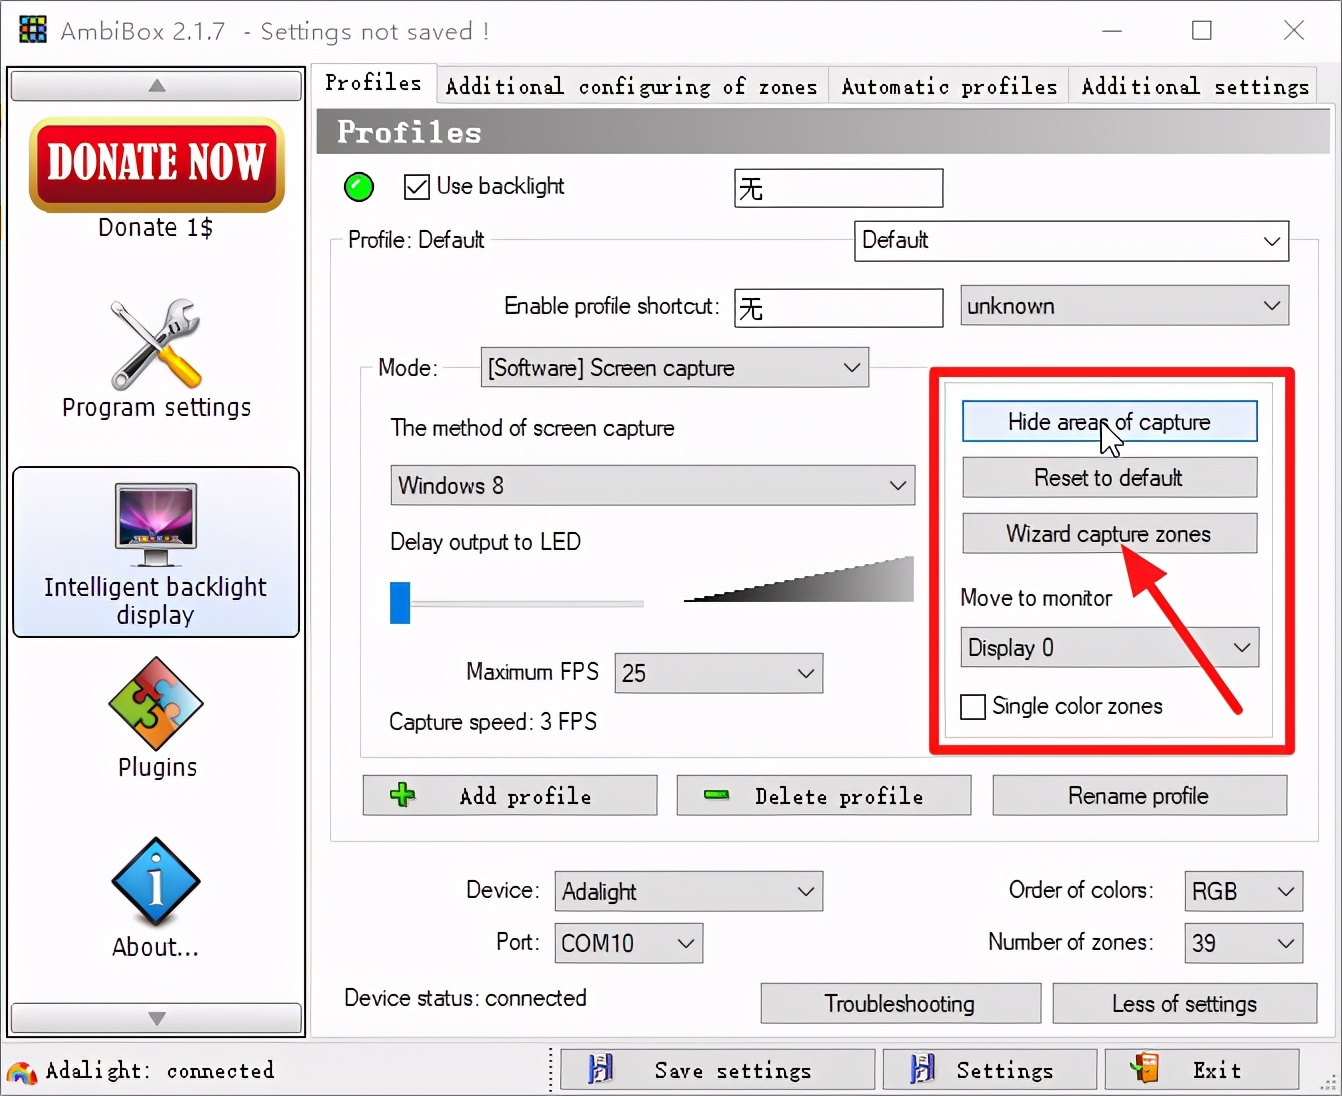Click the Adalight: connected status text

(x=160, y=1071)
